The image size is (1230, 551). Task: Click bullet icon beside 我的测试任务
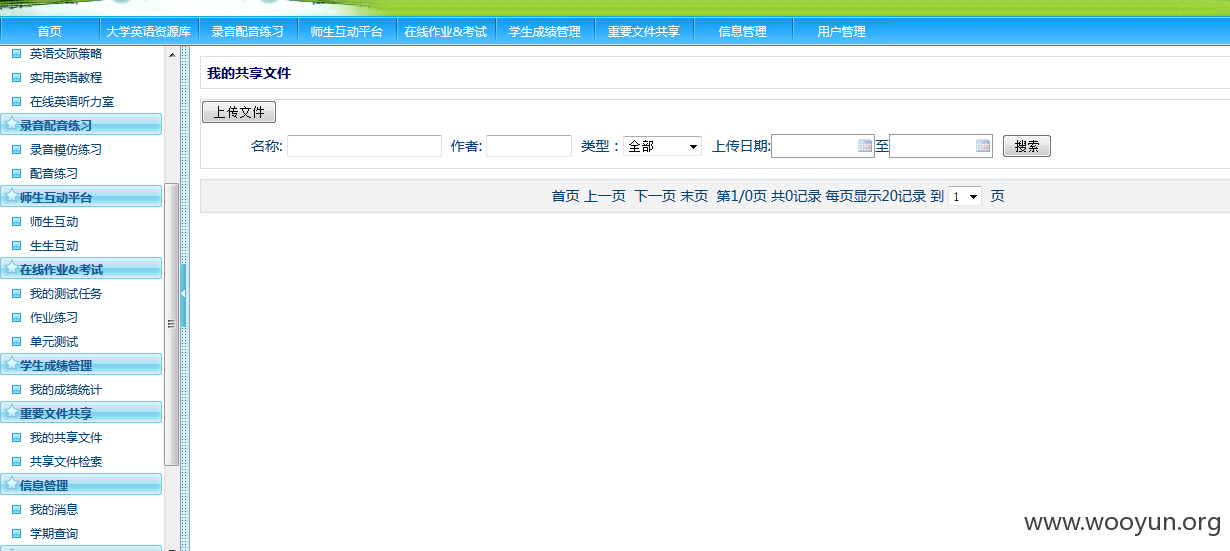(16, 293)
